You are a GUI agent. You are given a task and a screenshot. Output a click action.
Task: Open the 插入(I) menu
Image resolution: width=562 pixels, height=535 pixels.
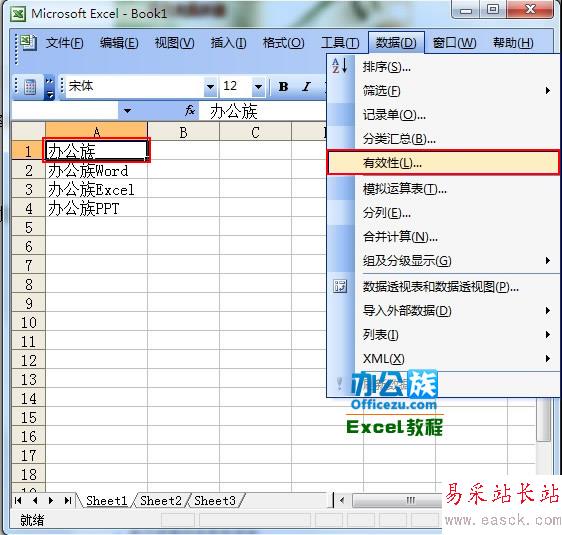tap(228, 43)
